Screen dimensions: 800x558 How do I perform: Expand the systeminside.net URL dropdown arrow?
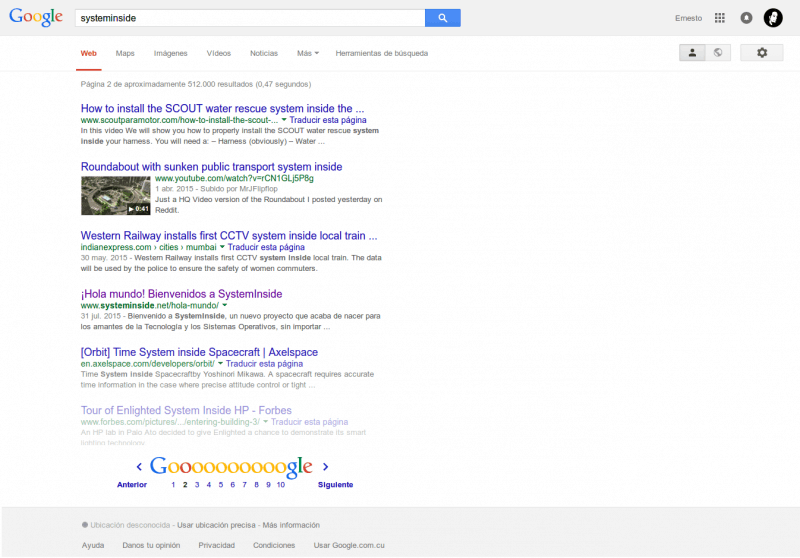[224, 306]
